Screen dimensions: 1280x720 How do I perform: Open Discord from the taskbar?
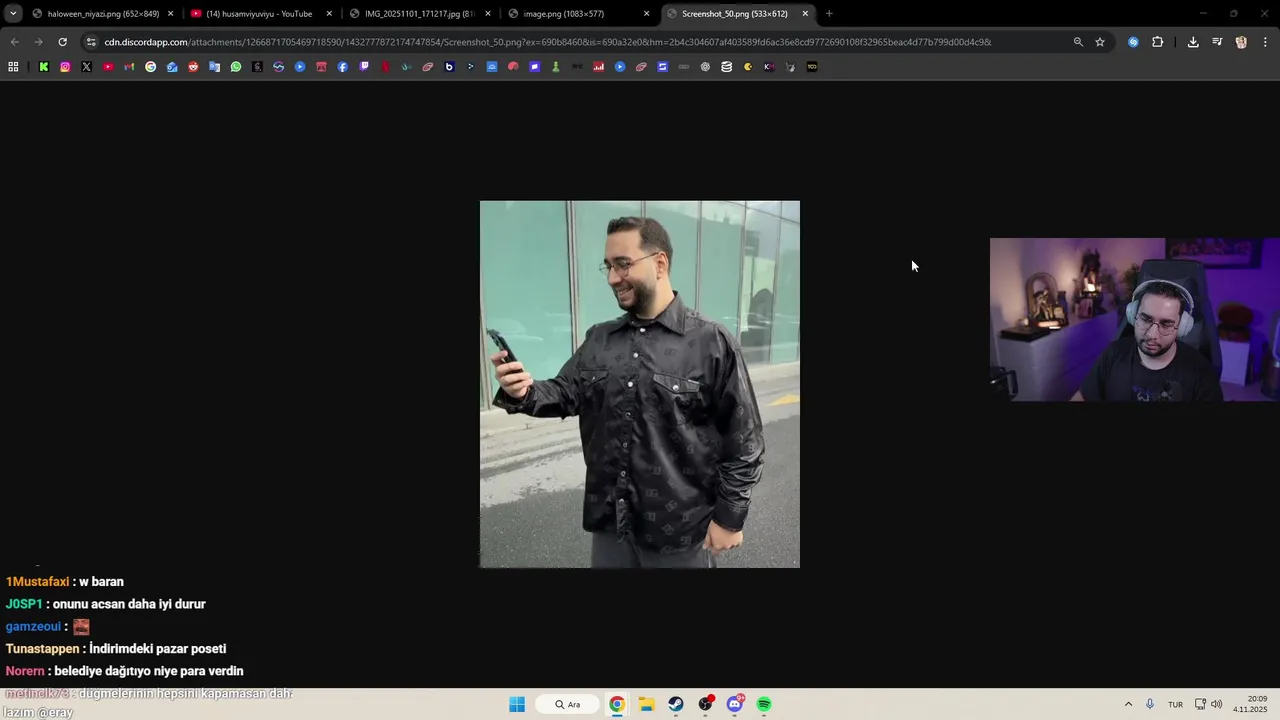pos(735,704)
